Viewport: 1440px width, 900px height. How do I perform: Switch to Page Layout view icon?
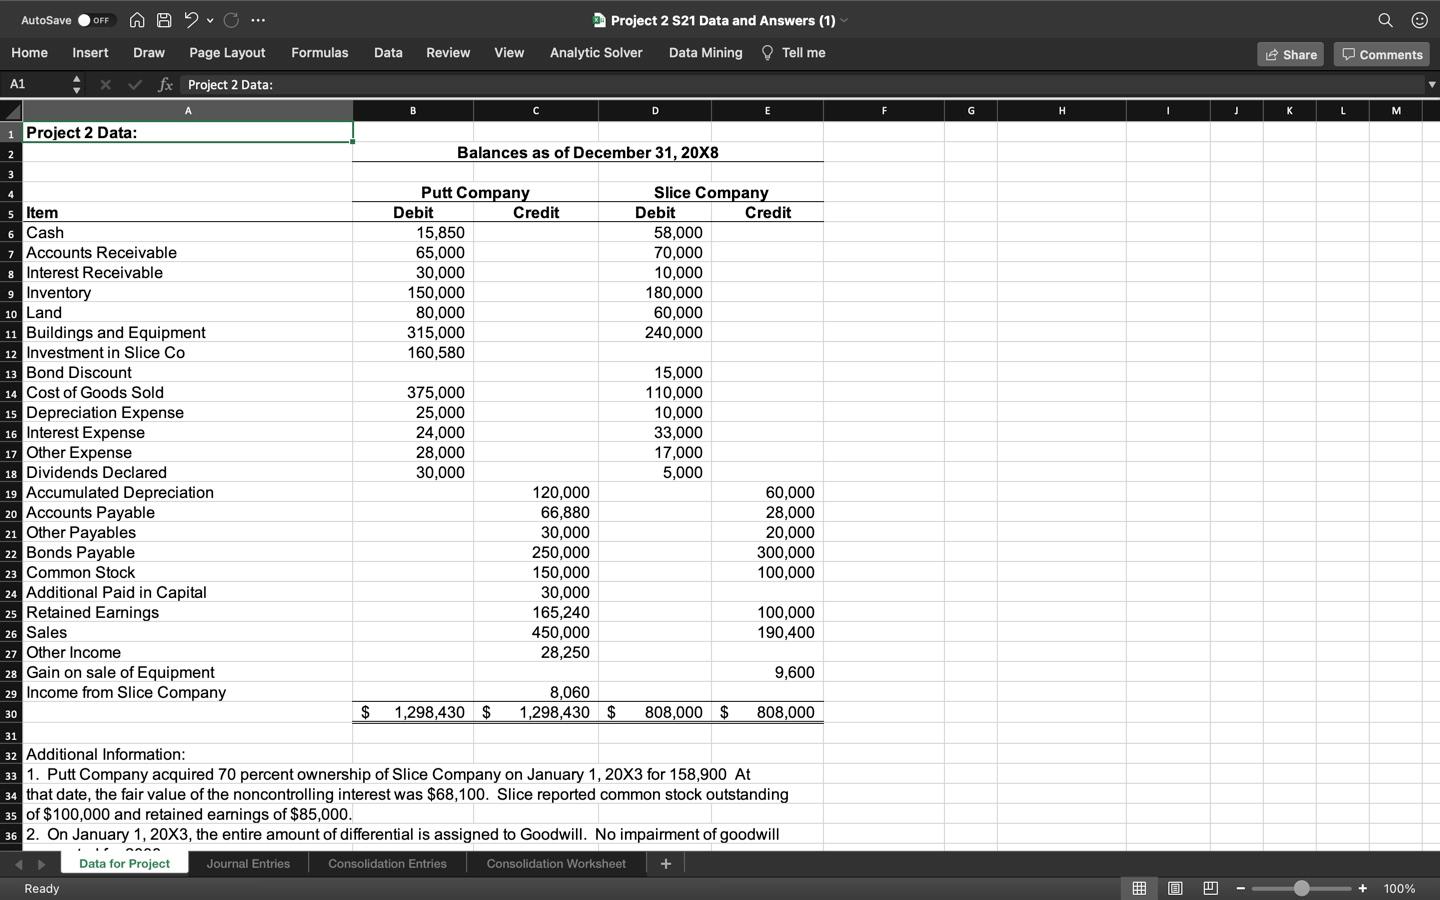click(1175, 888)
